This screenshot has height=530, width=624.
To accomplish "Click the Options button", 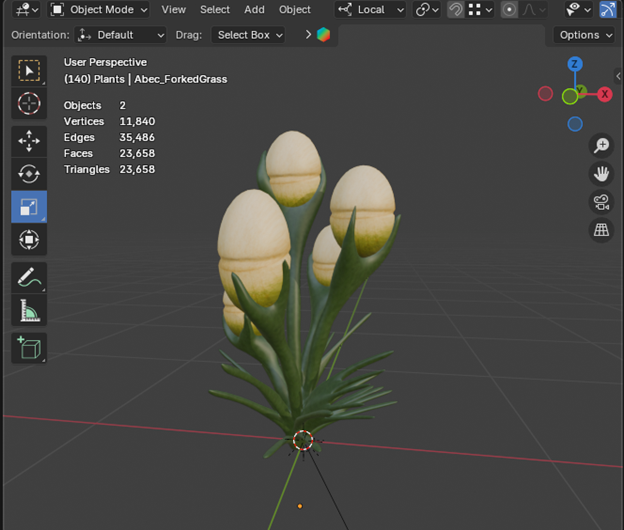I will tap(584, 35).
